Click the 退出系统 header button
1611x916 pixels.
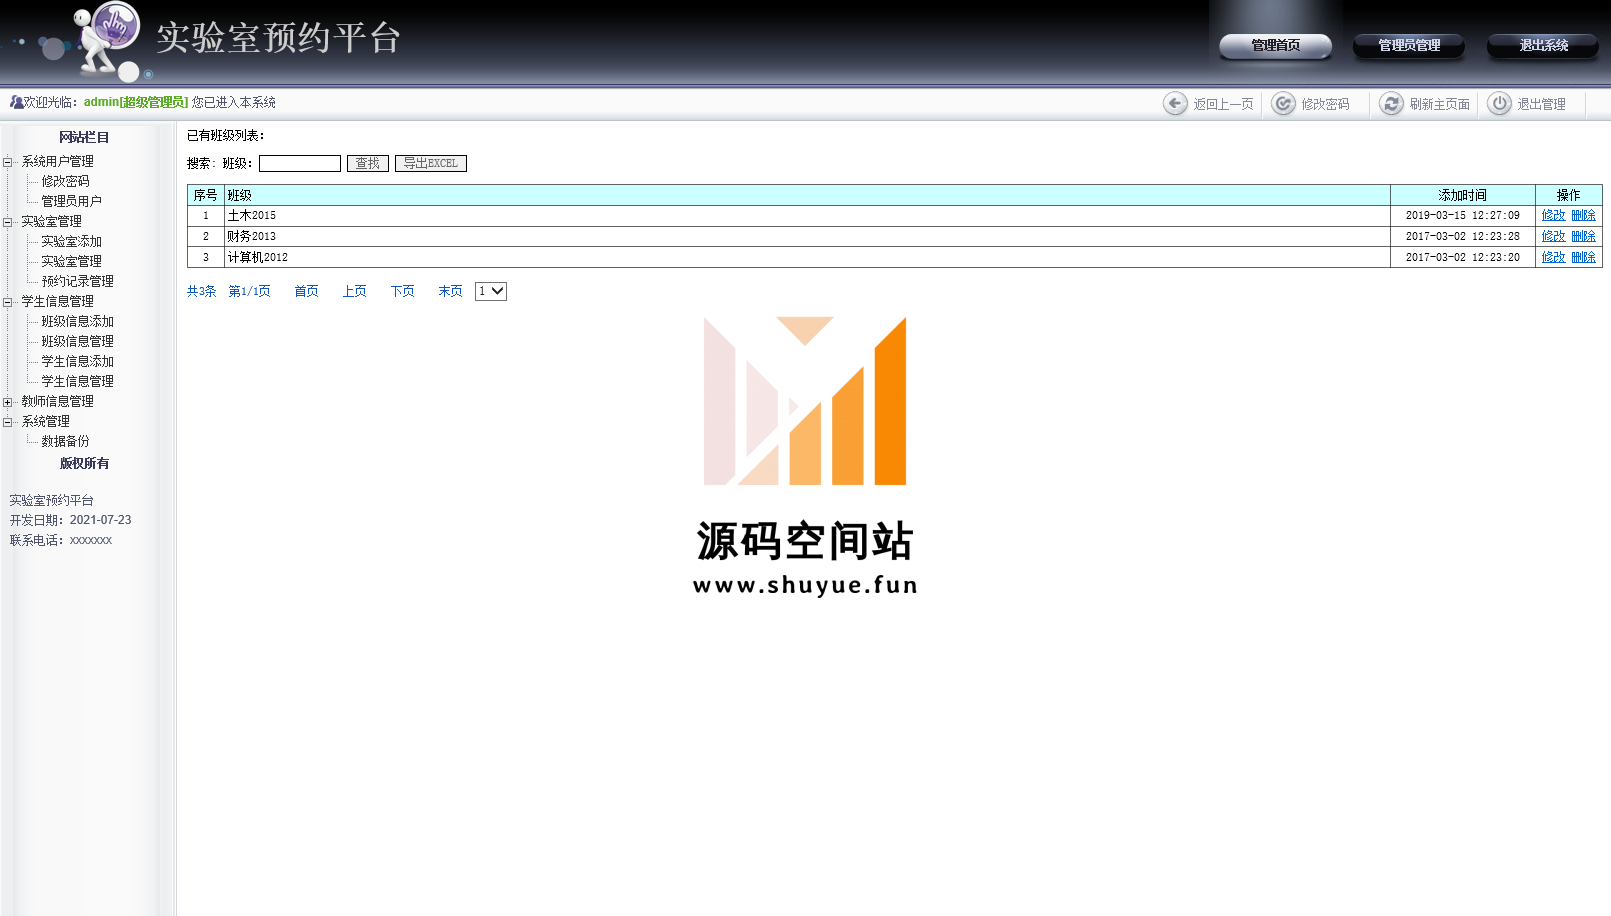coord(1543,45)
